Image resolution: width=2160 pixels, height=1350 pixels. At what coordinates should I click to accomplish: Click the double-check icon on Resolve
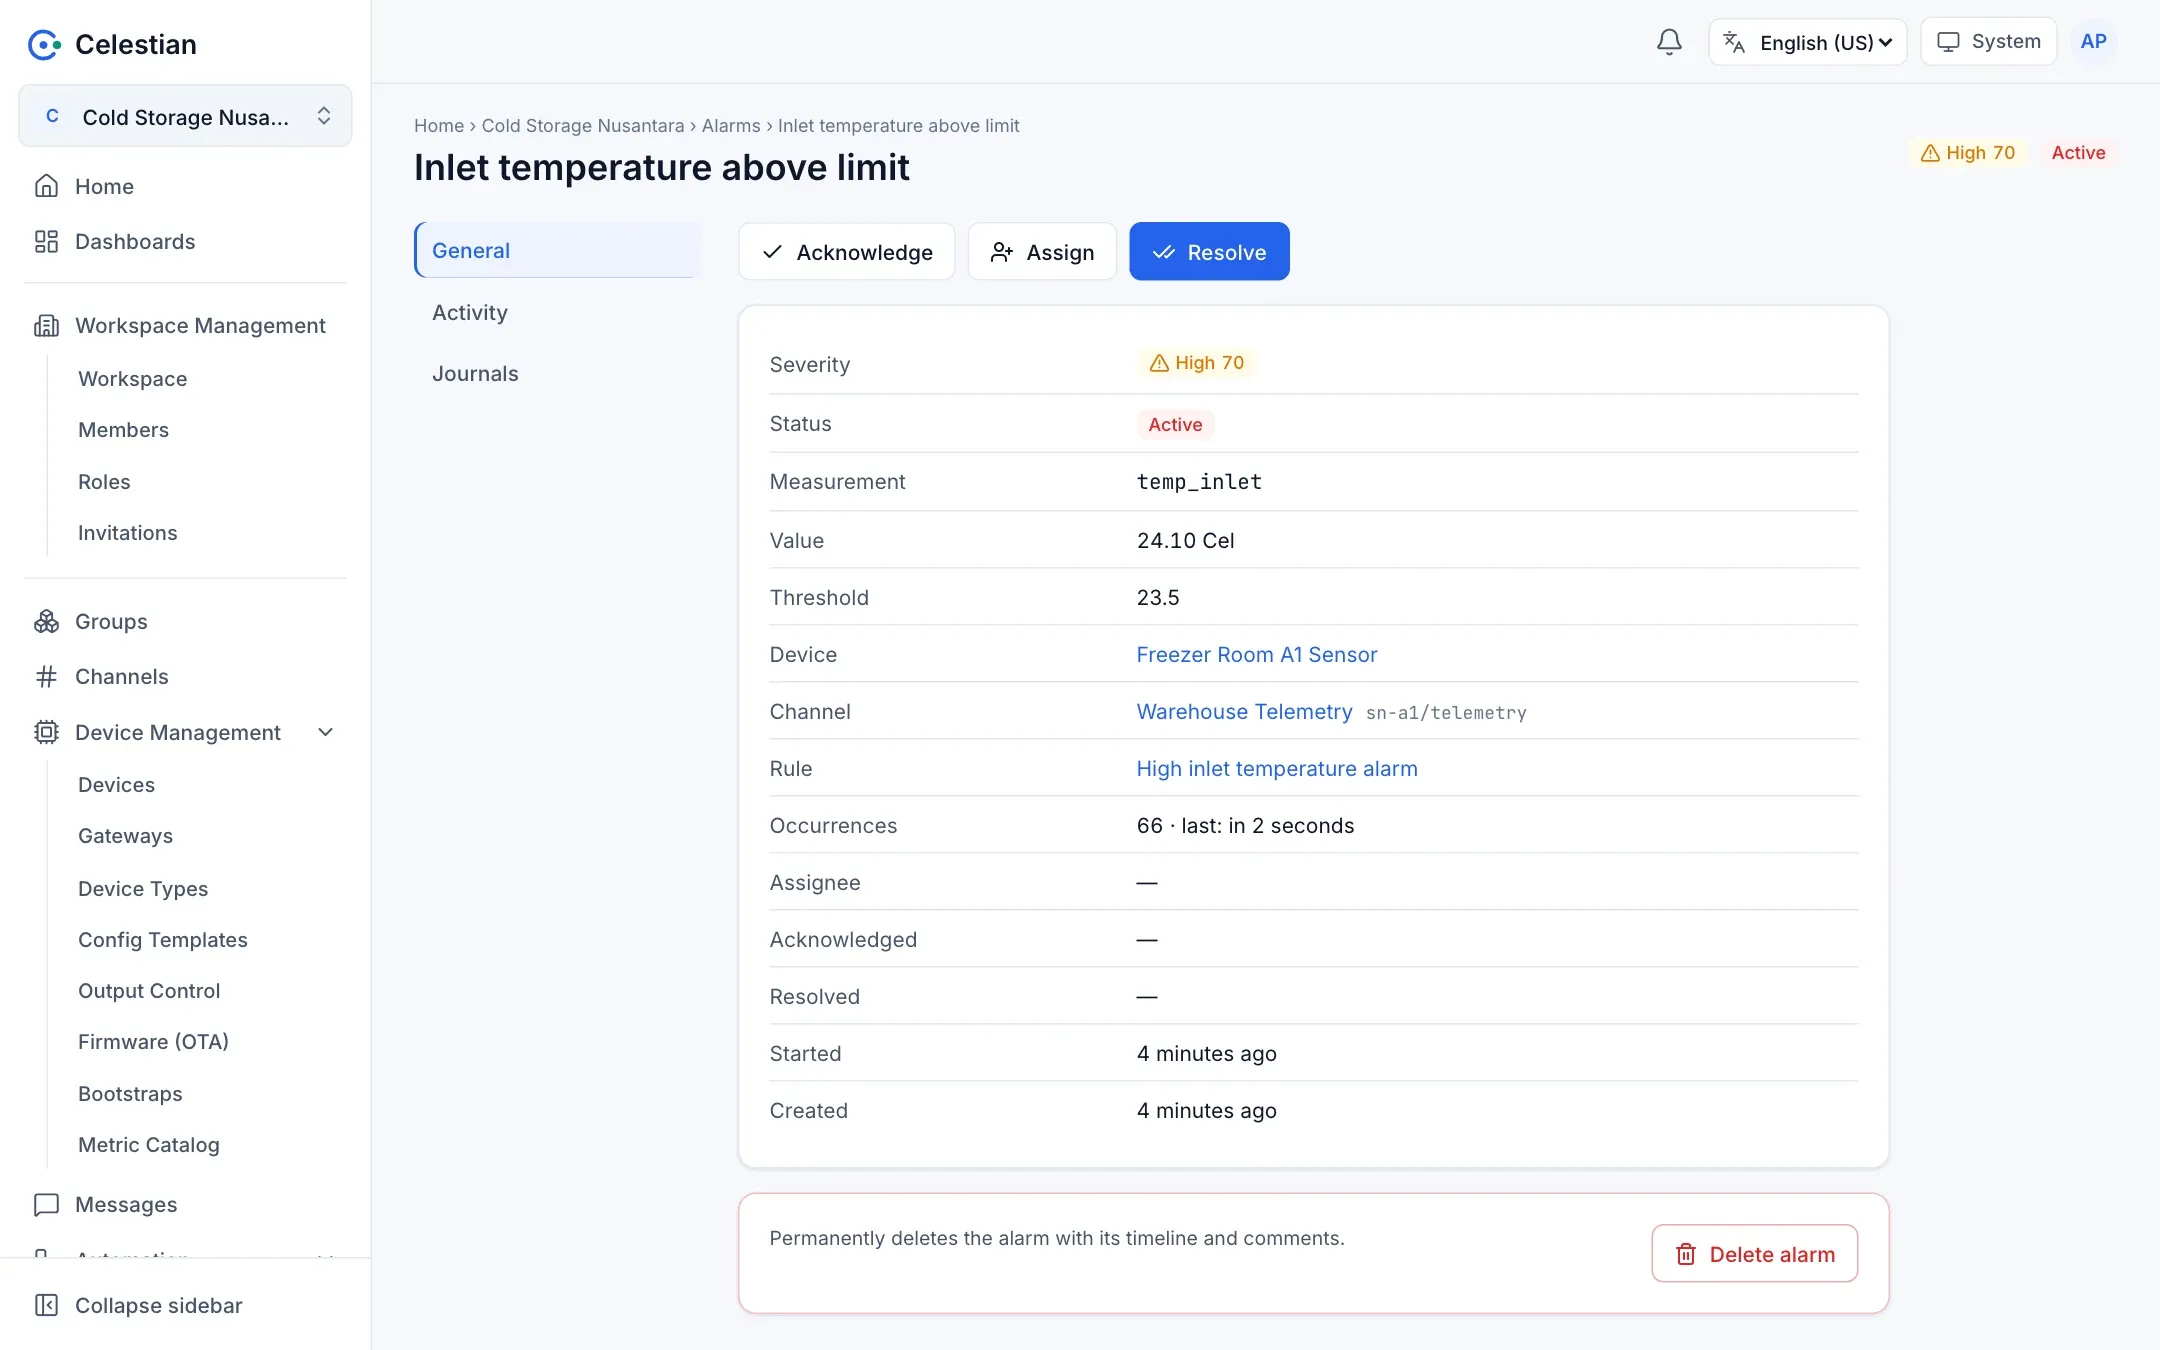1163,252
